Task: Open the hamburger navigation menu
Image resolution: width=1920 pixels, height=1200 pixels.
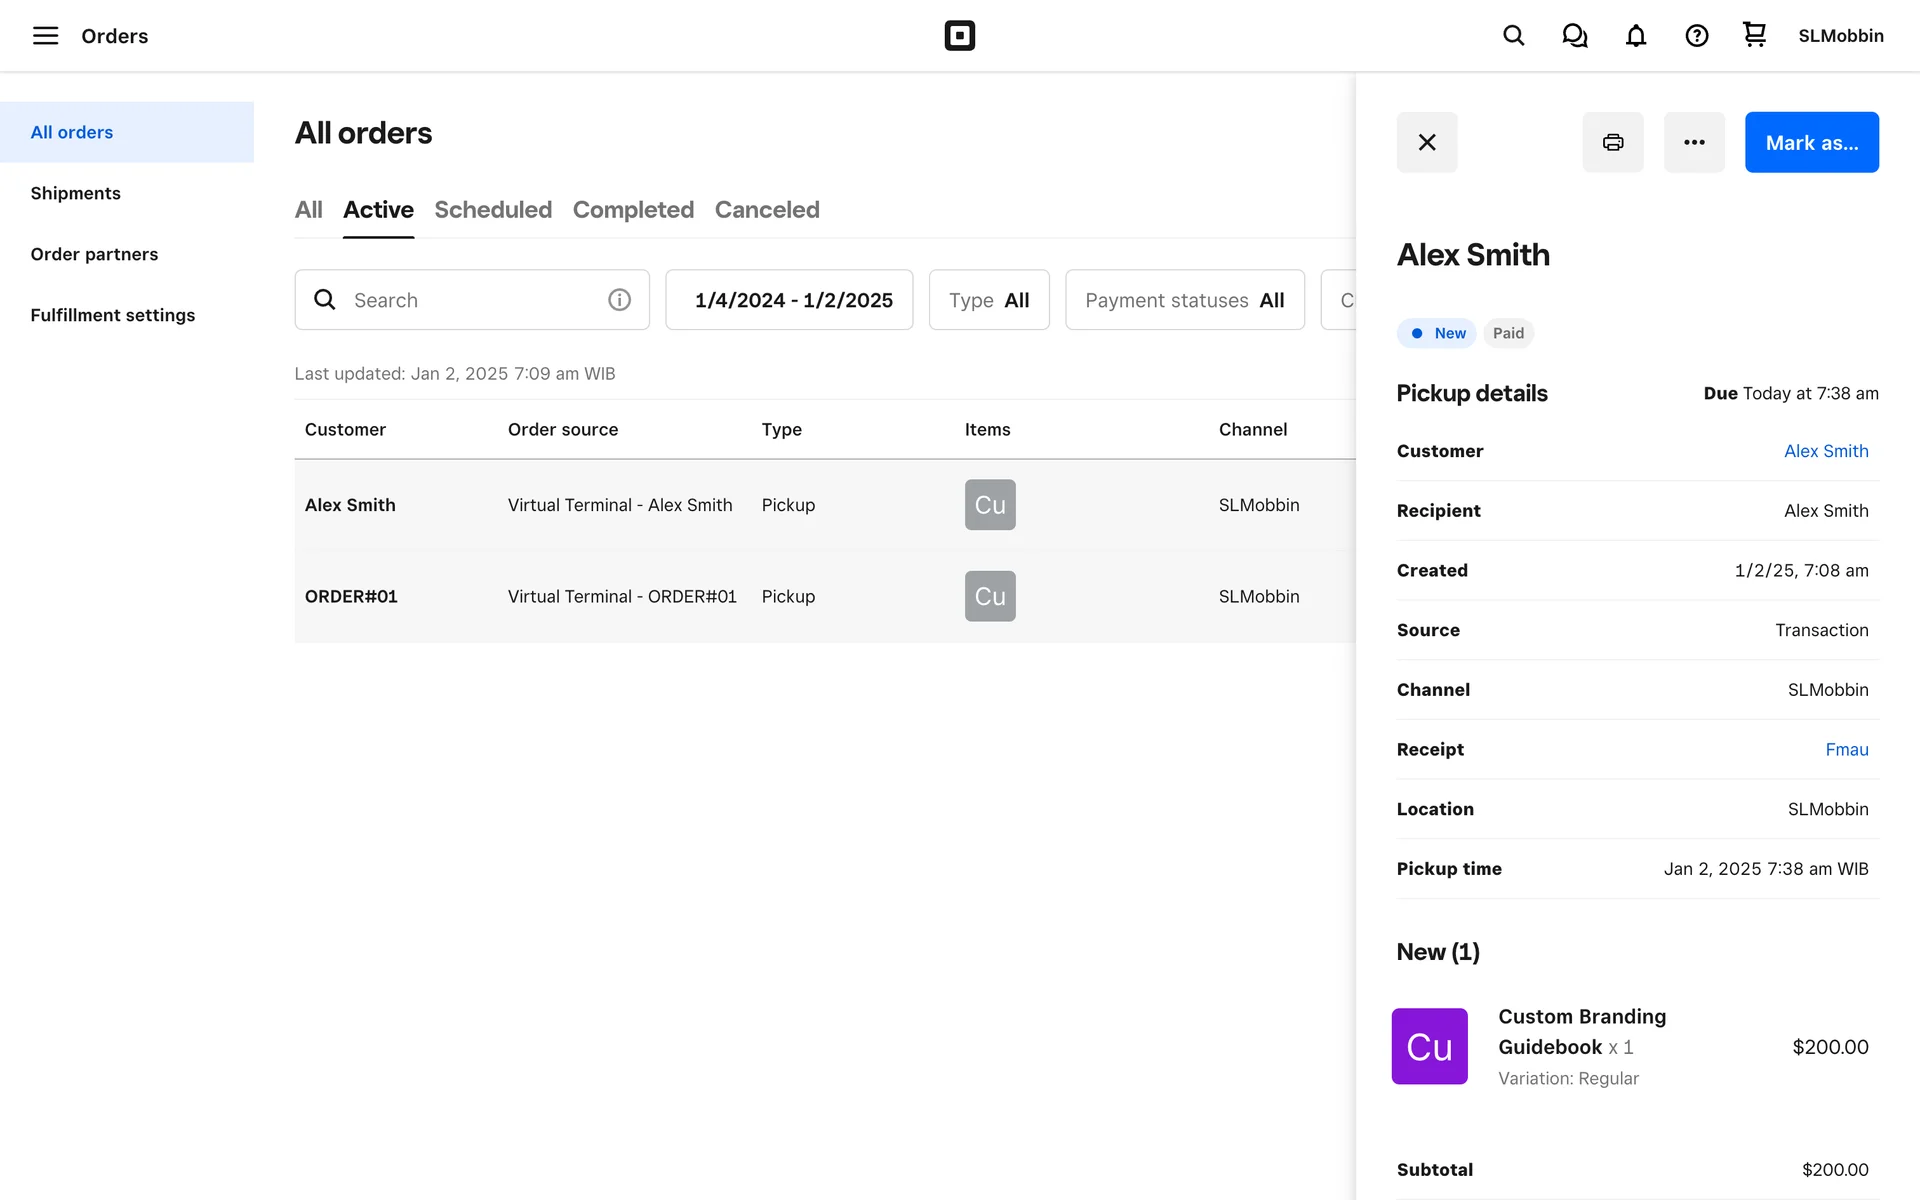Action: 45,36
